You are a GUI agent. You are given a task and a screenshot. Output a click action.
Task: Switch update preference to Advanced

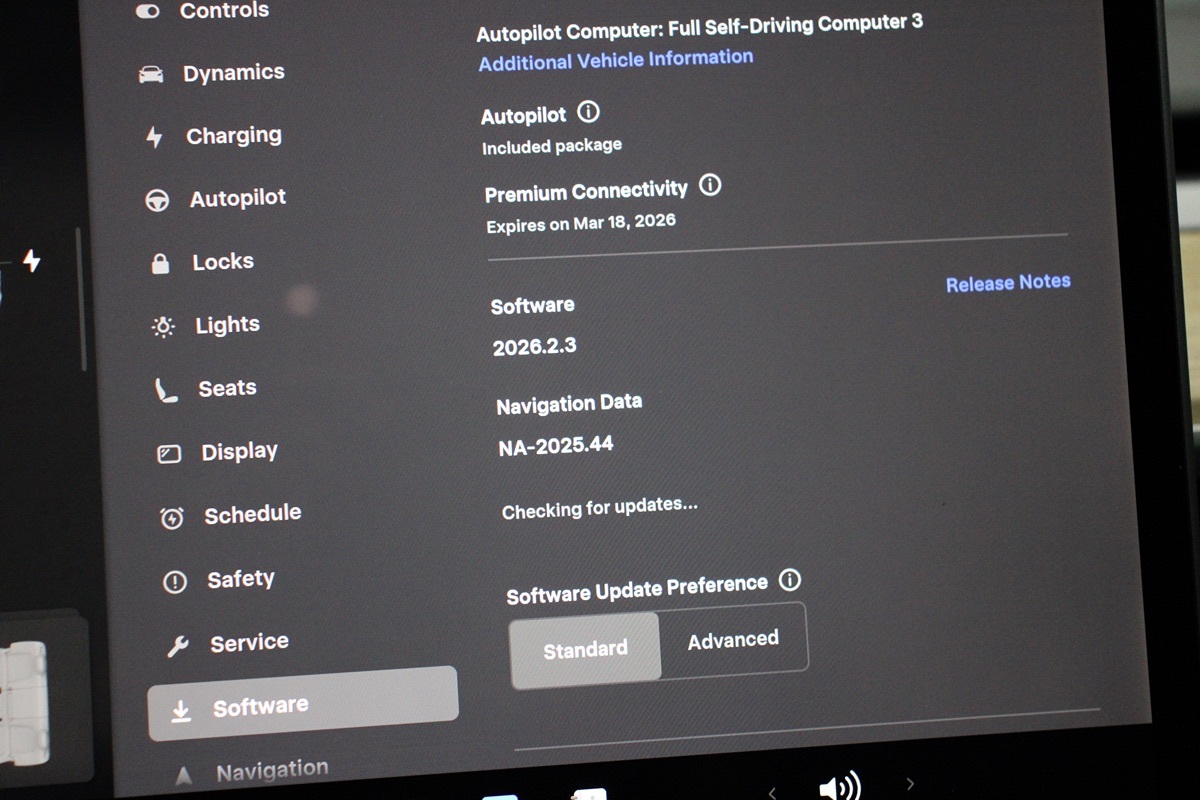(733, 640)
